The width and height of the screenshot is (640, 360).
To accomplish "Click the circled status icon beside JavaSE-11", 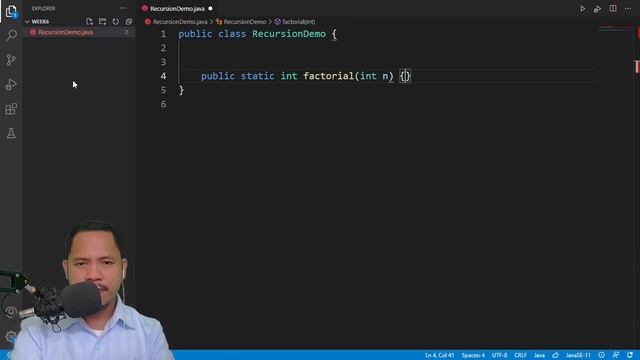I will tap(602, 355).
